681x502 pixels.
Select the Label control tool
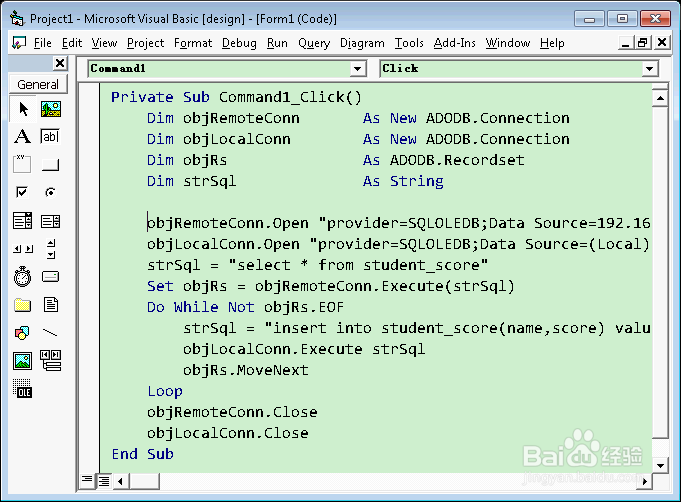[x=22, y=137]
